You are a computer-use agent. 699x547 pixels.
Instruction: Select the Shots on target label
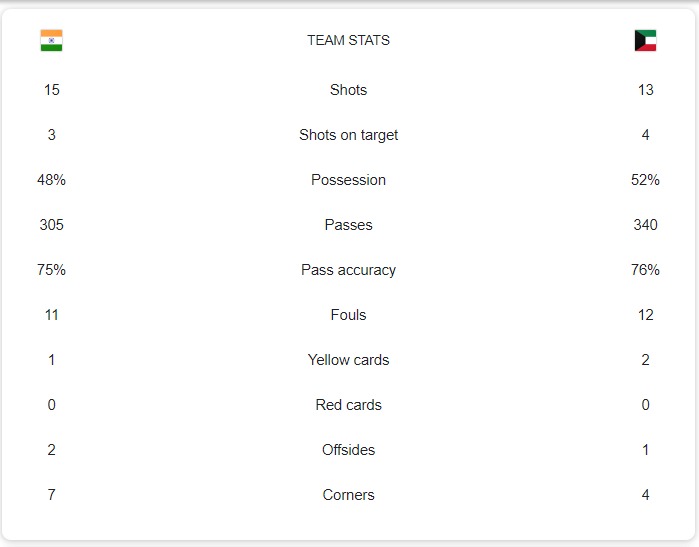348,135
